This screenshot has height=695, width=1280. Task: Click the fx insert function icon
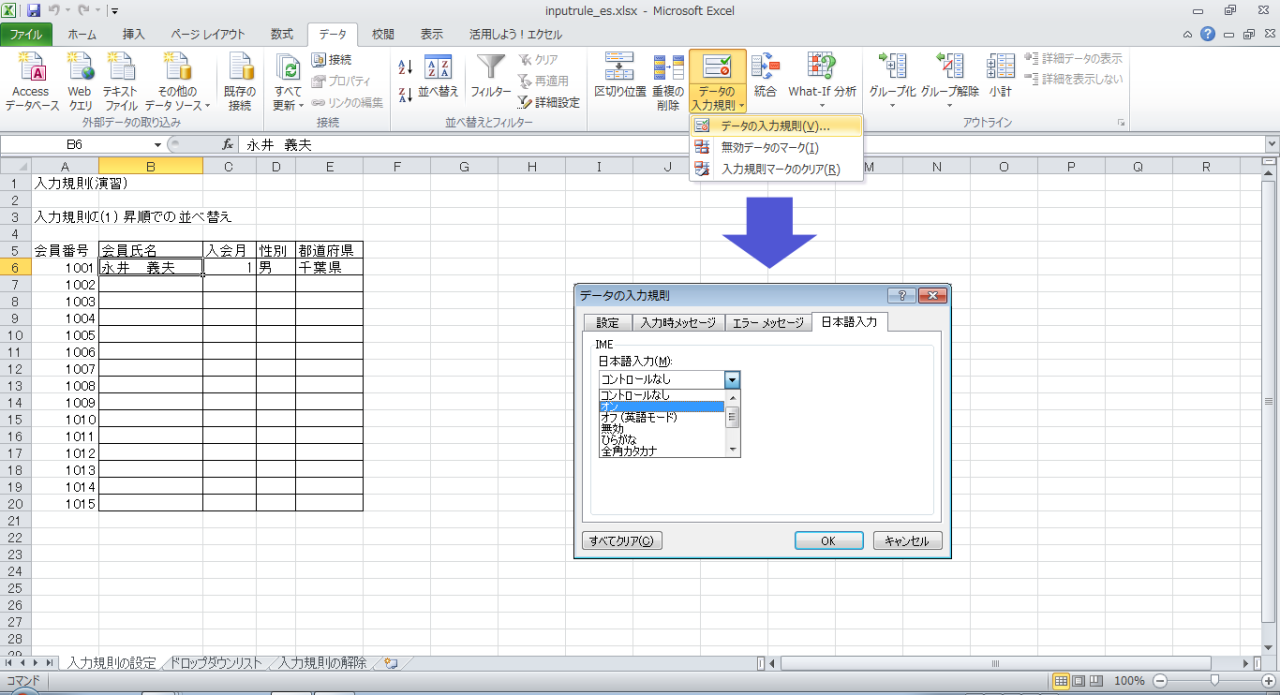point(227,145)
